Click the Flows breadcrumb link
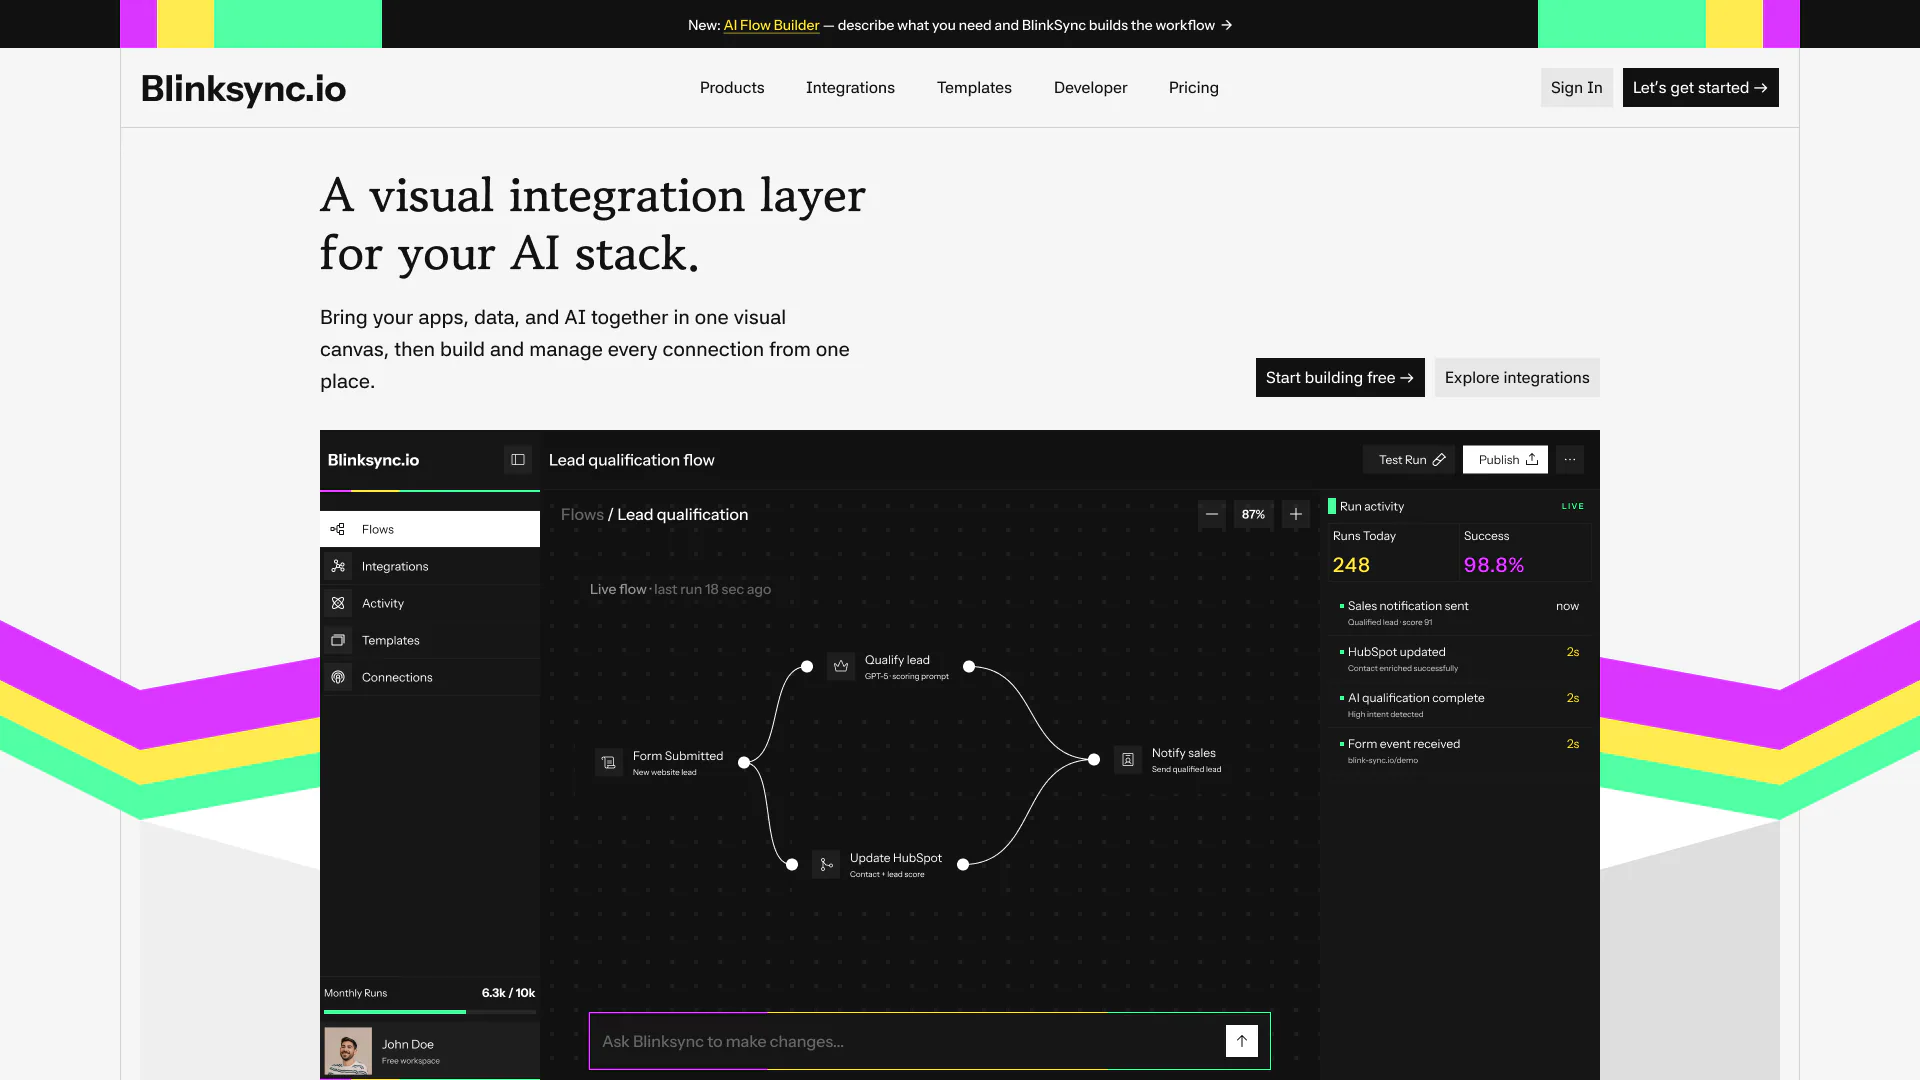This screenshot has height=1080, width=1920. coord(582,514)
